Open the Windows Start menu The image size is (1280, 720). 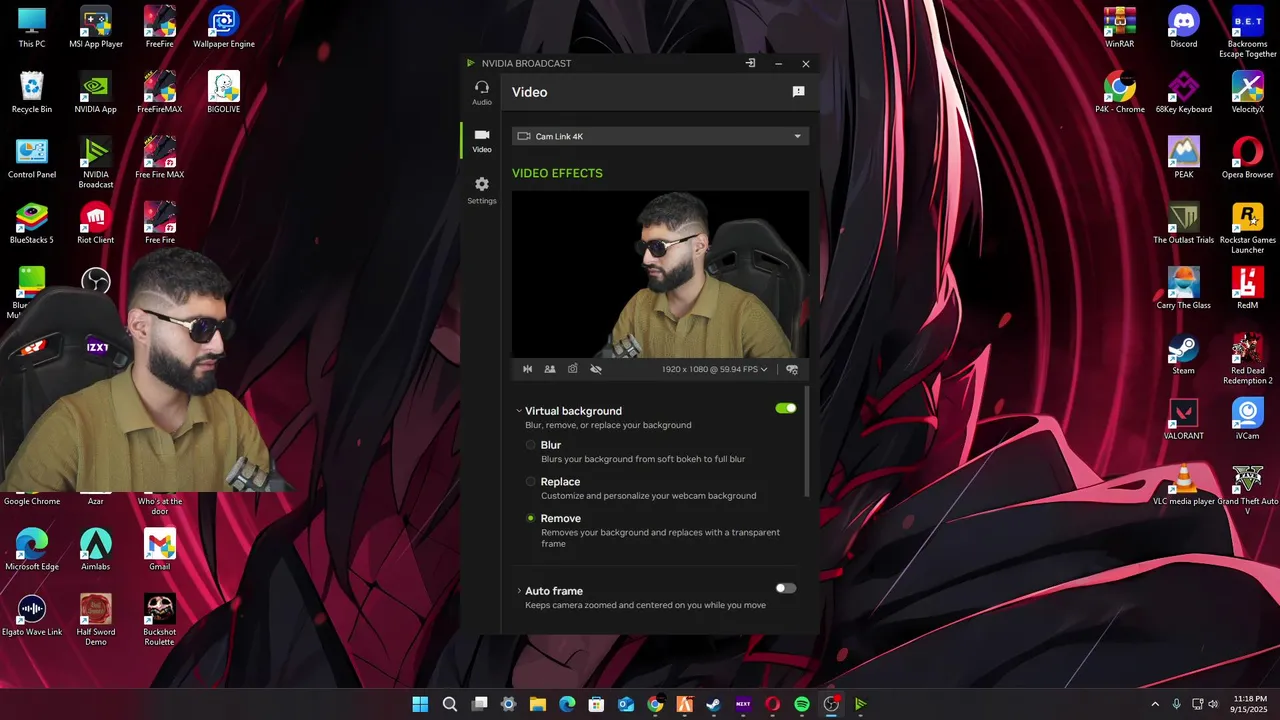coord(420,704)
